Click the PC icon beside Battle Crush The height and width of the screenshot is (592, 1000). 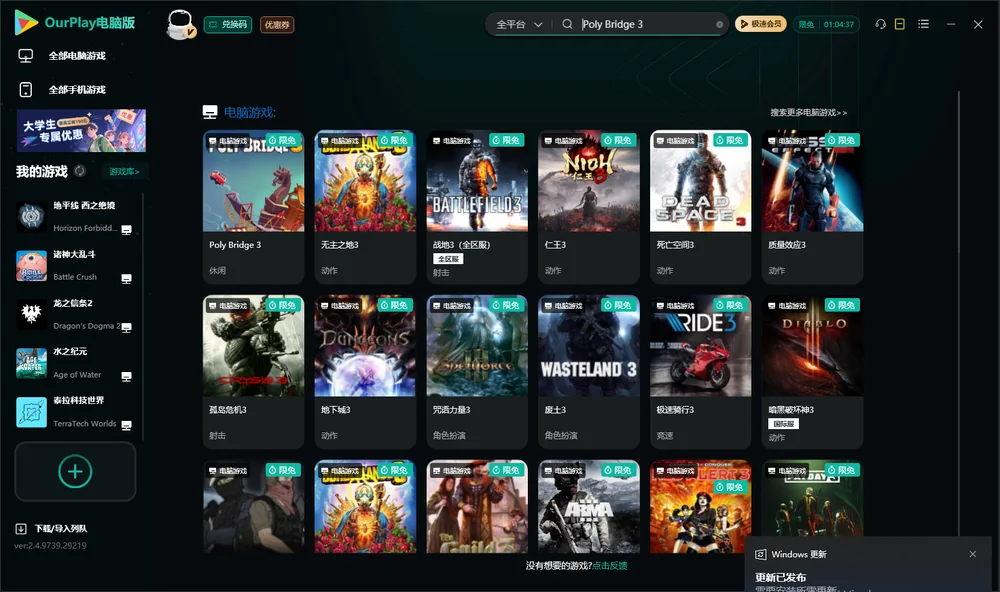[126, 279]
